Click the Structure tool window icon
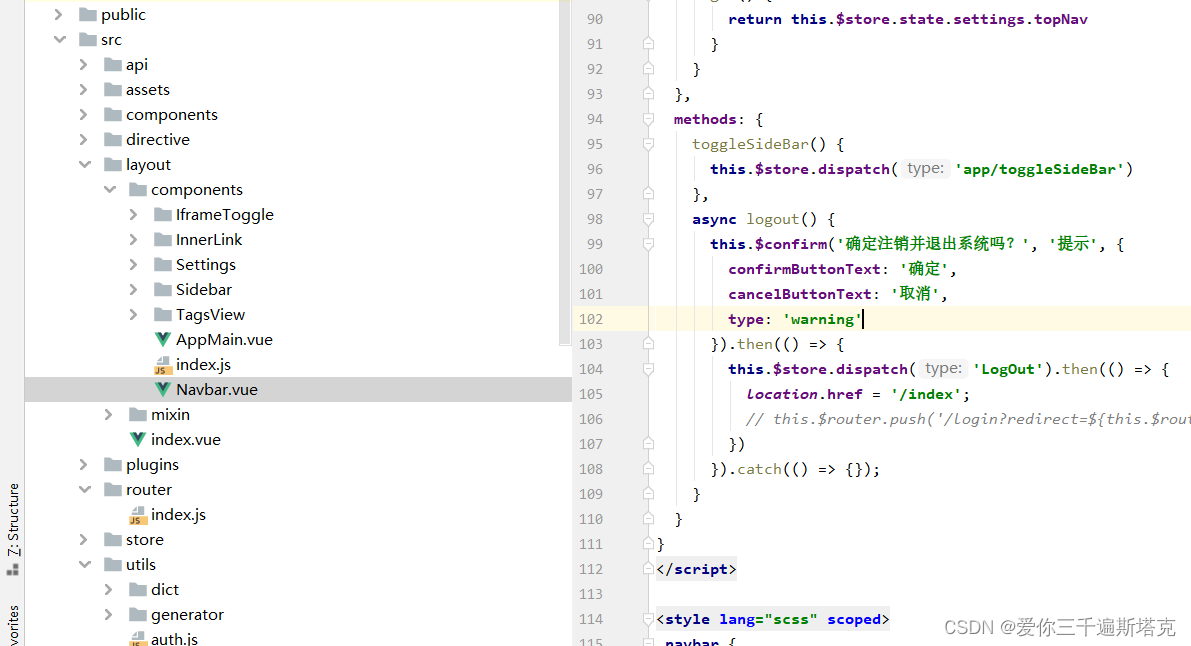 (13, 569)
